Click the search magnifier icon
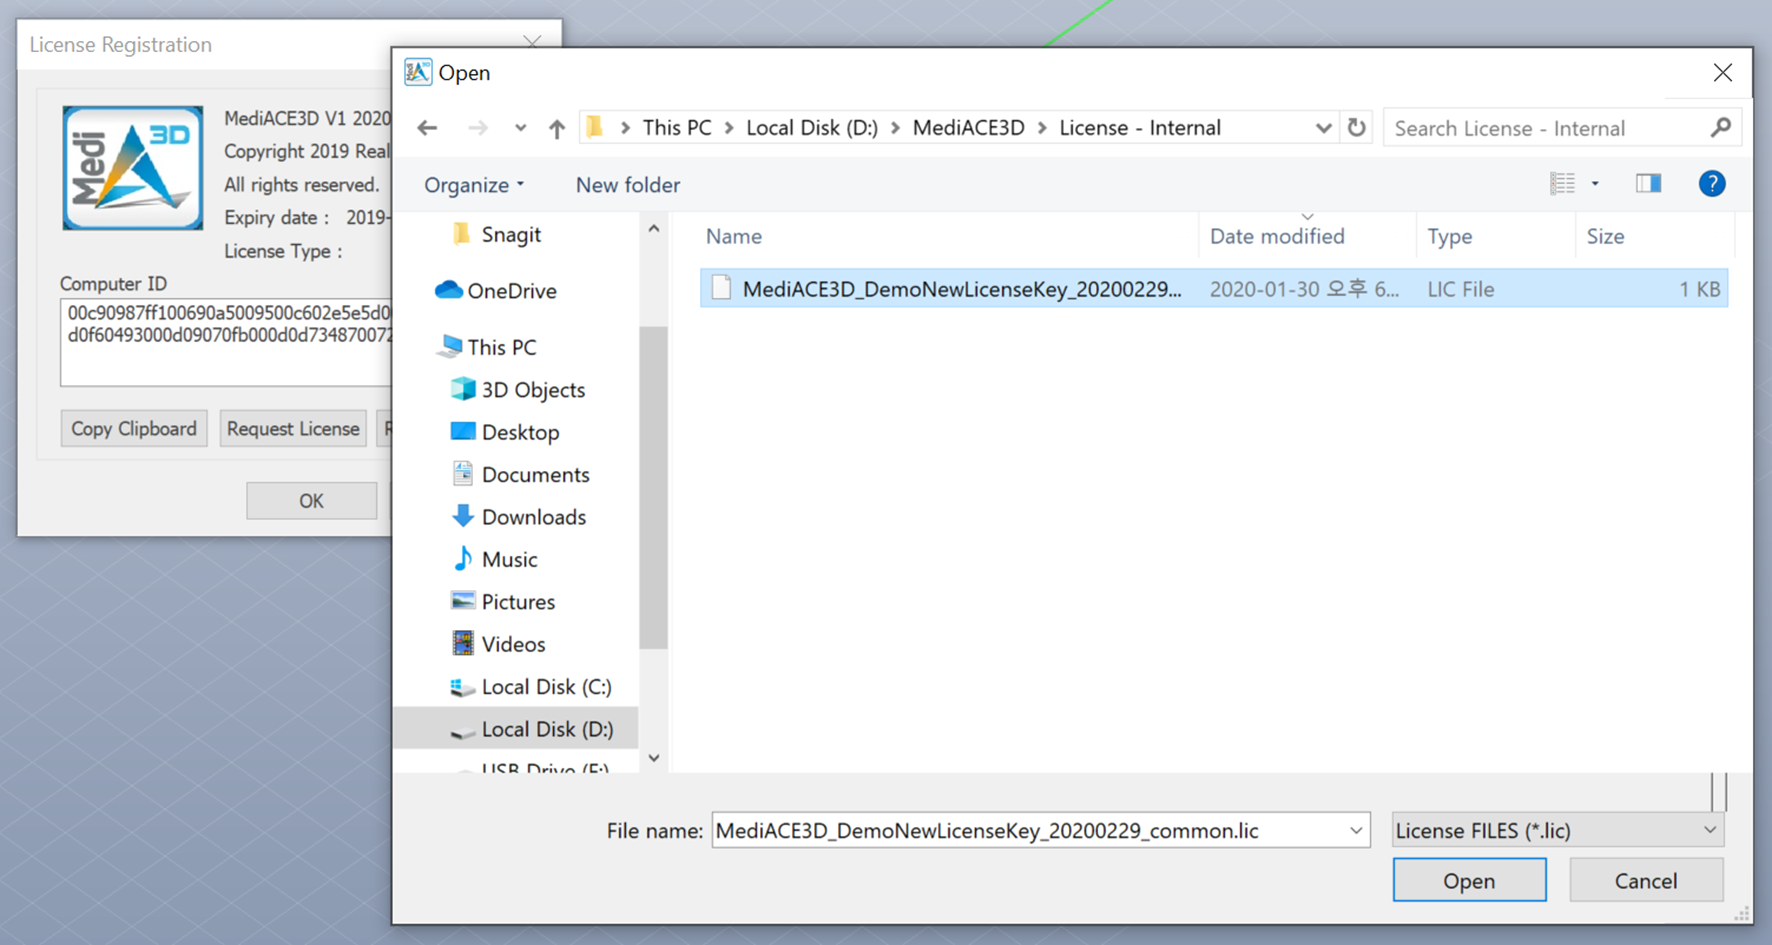 pyautogui.click(x=1720, y=128)
